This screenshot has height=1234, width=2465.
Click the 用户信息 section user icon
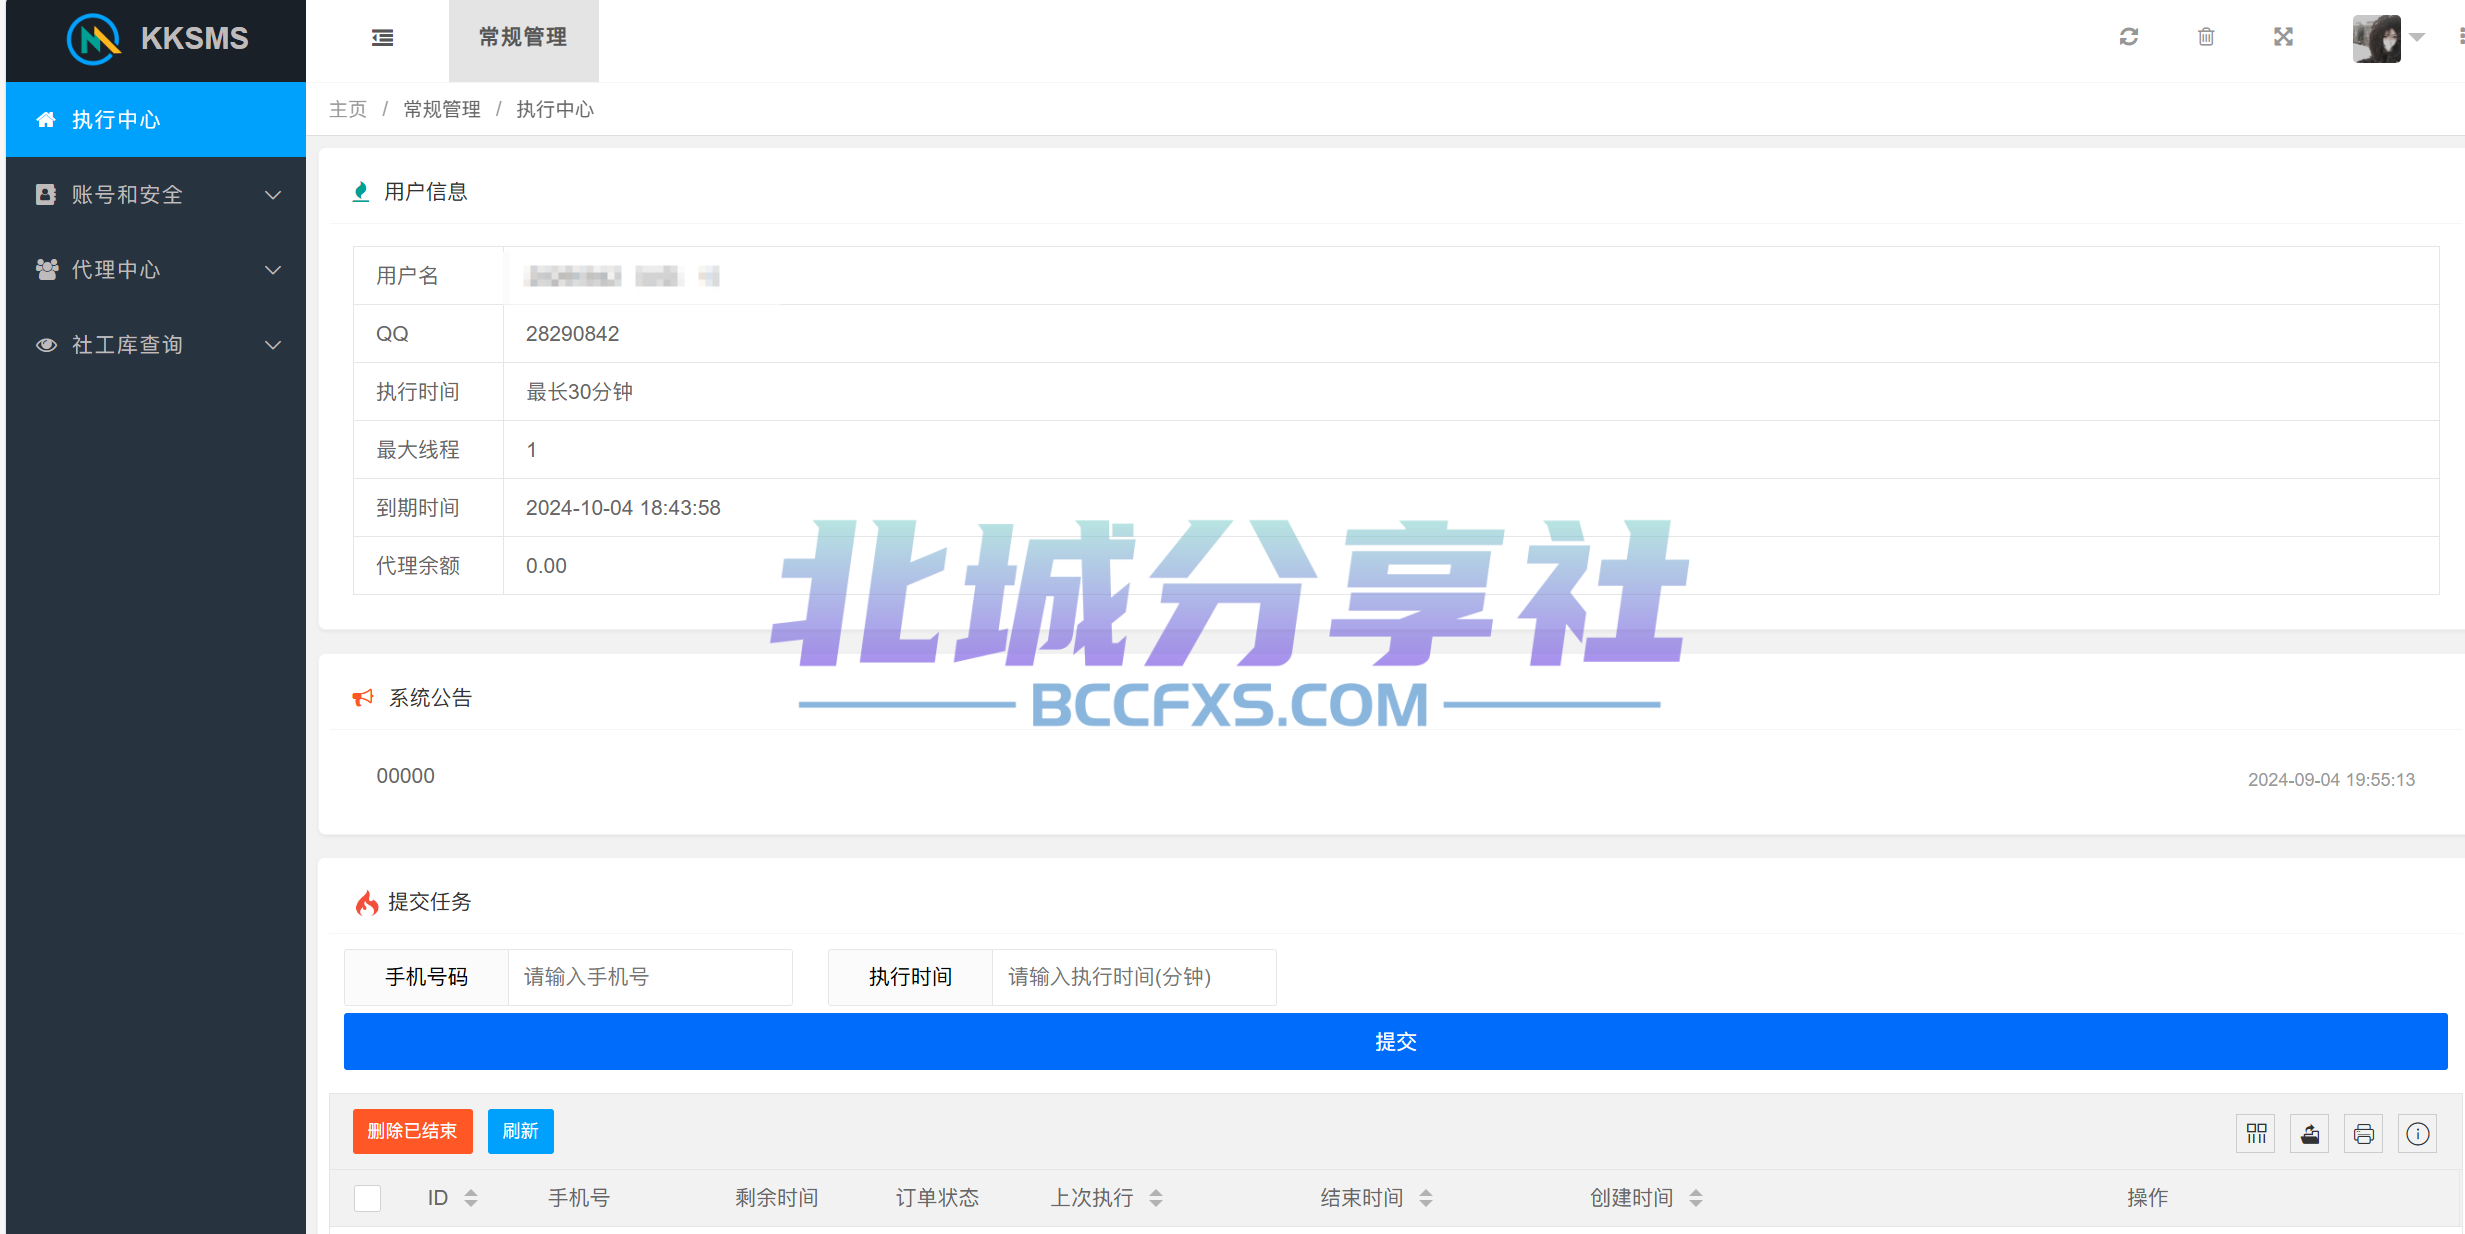point(361,192)
